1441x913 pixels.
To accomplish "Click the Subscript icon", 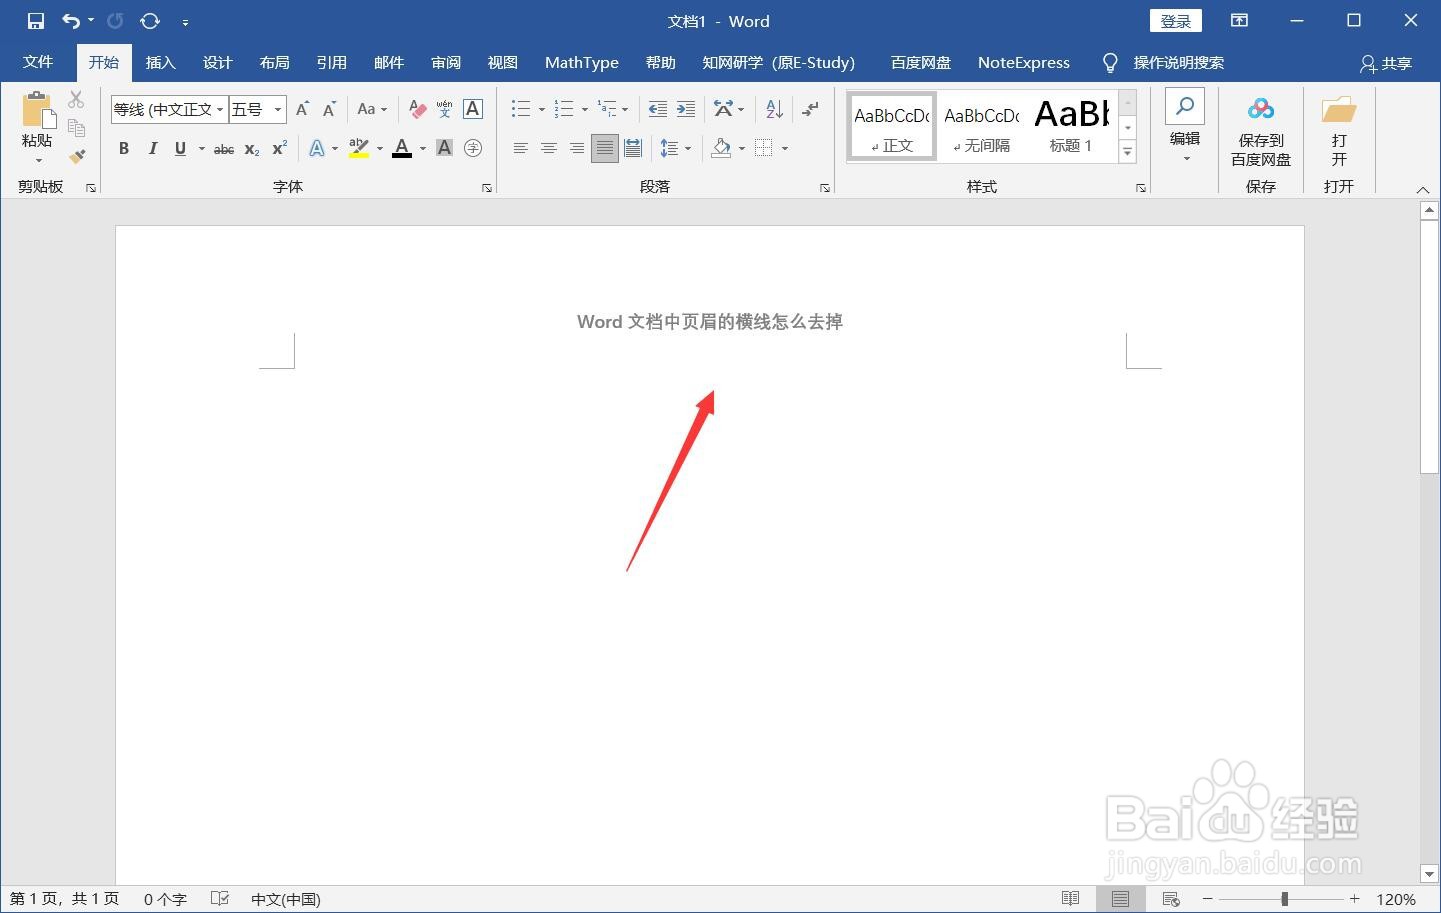I will tap(251, 148).
